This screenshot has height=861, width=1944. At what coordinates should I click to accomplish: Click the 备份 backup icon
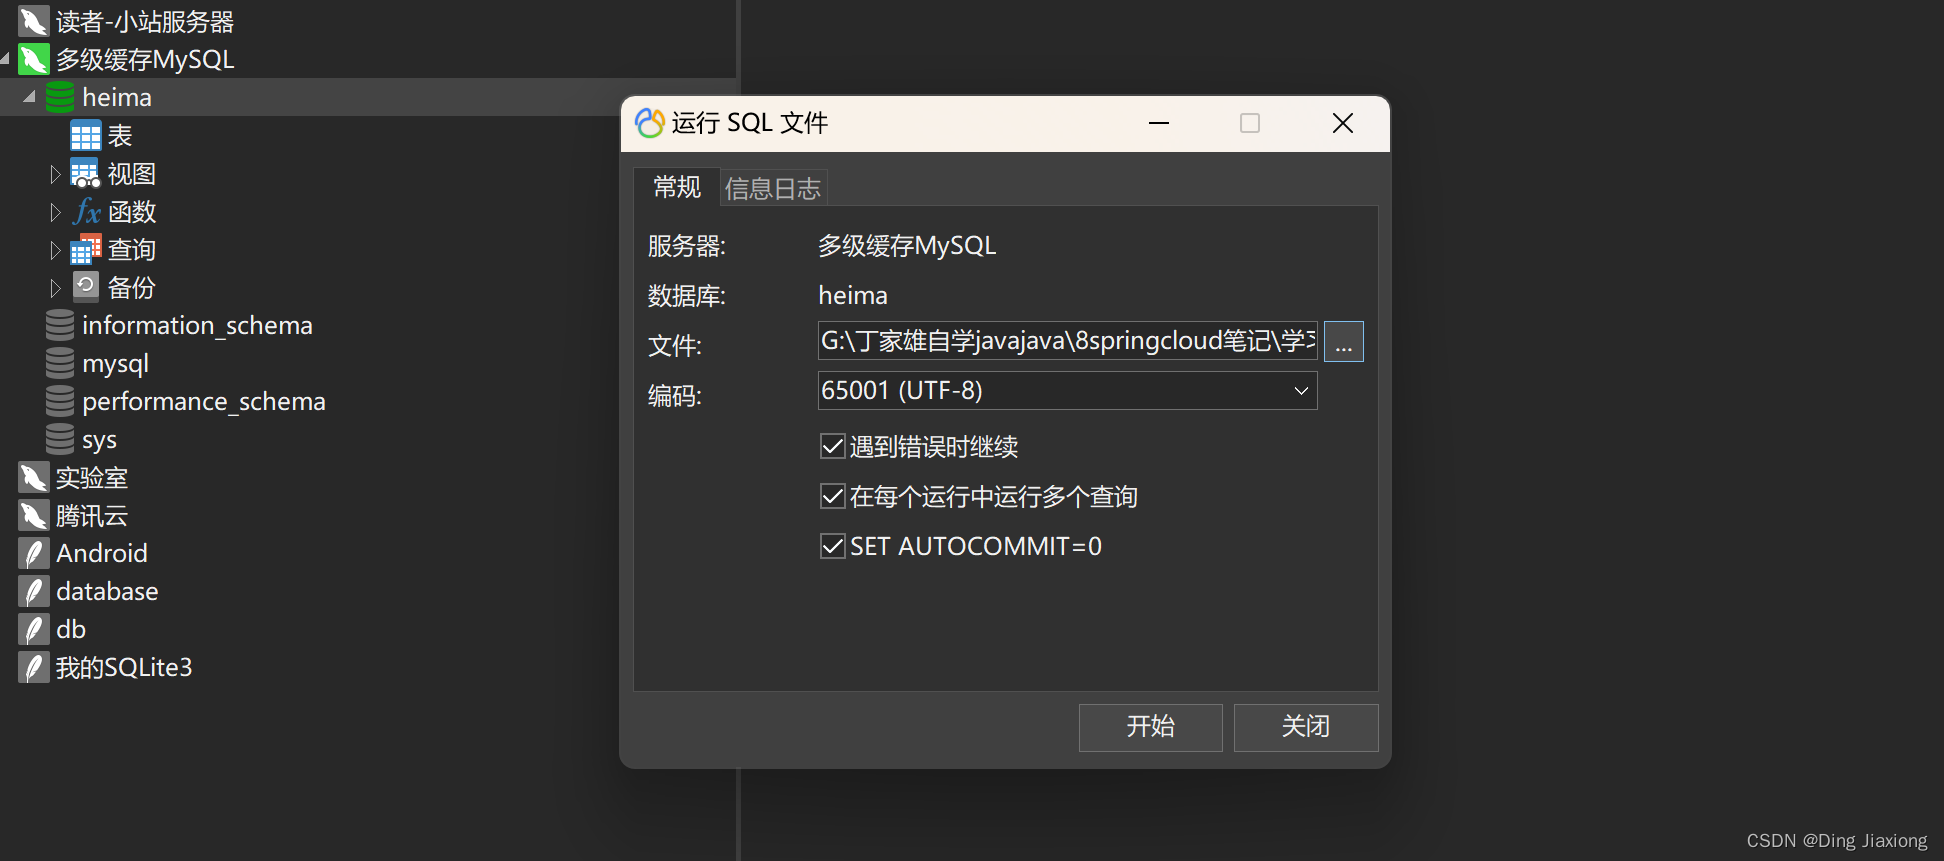click(86, 287)
